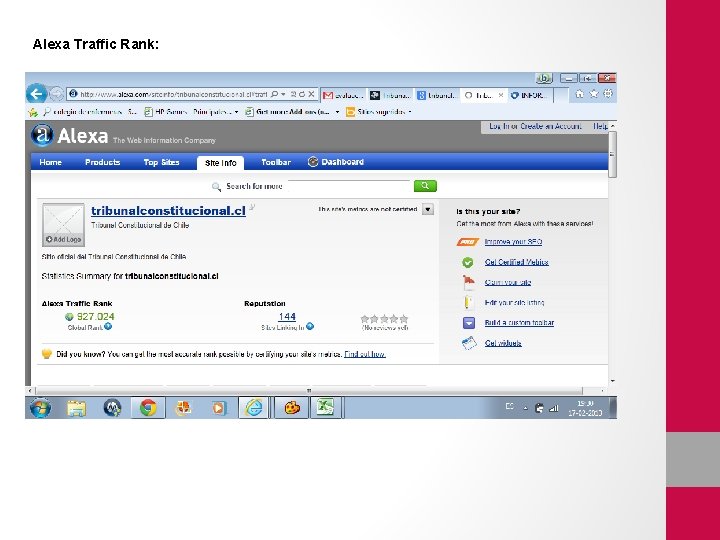Switch to the Google Tribunal browser tab
The width and height of the screenshot is (720, 540).
[x=437, y=96]
